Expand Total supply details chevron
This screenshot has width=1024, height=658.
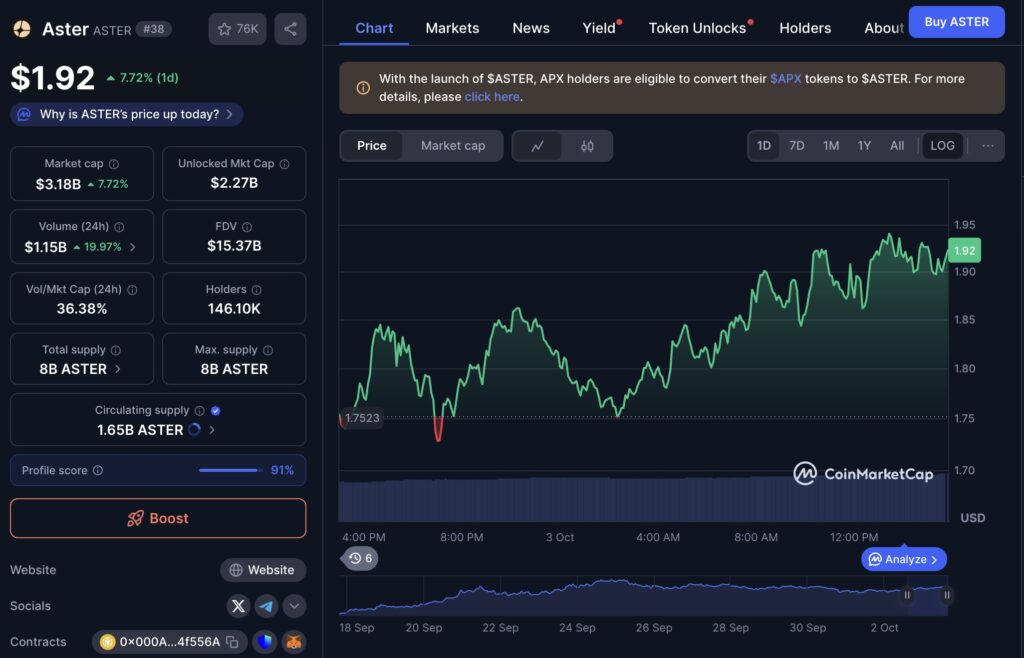click(x=118, y=369)
